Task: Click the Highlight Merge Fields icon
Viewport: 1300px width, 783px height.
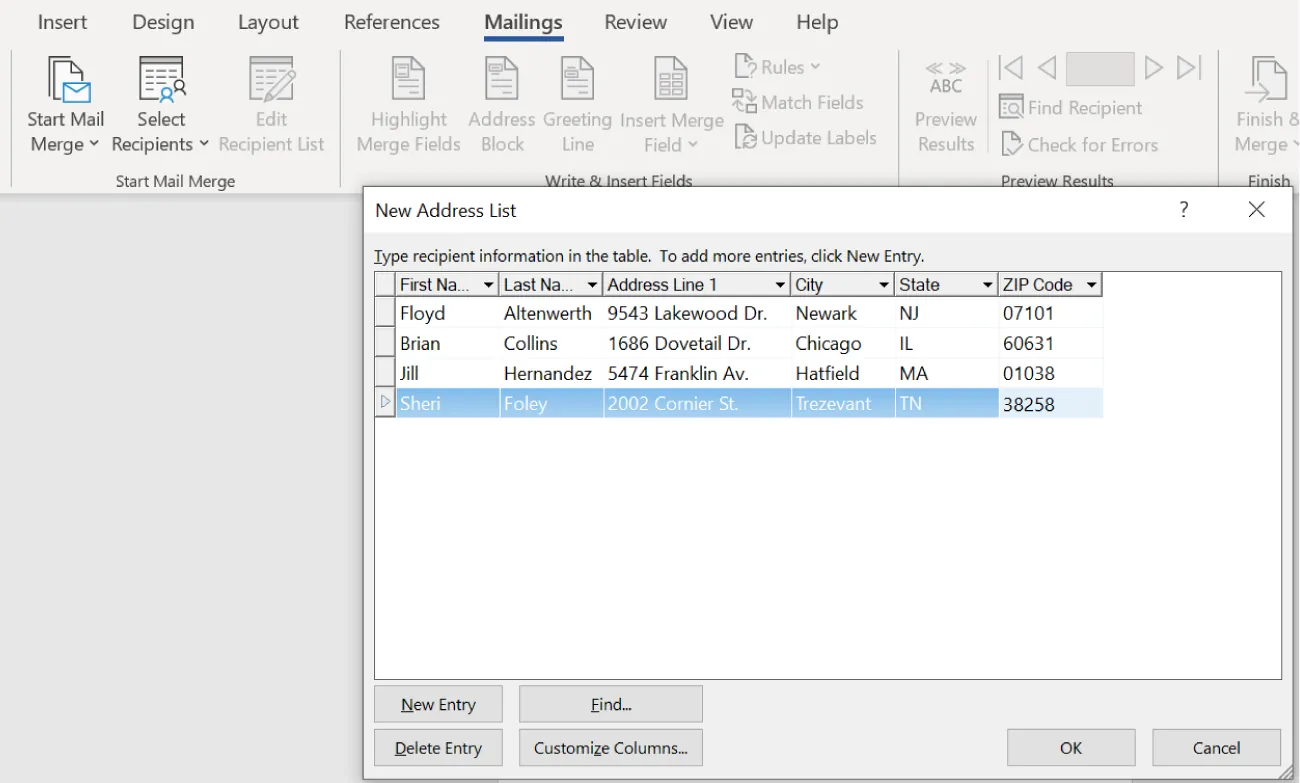Action: point(407,100)
